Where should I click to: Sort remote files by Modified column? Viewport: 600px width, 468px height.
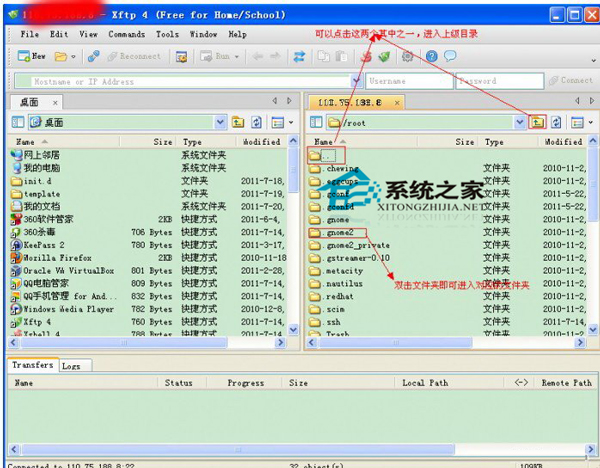[x=563, y=142]
